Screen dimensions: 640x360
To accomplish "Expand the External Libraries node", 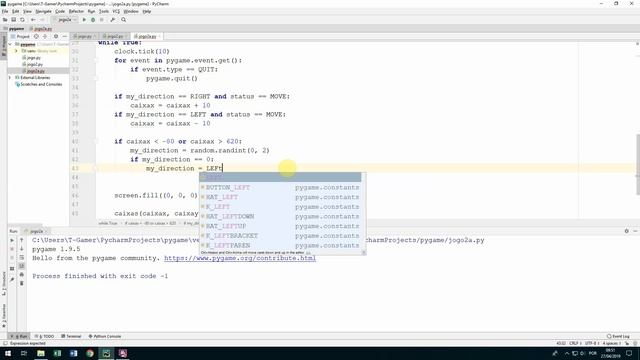I will pos(10,77).
